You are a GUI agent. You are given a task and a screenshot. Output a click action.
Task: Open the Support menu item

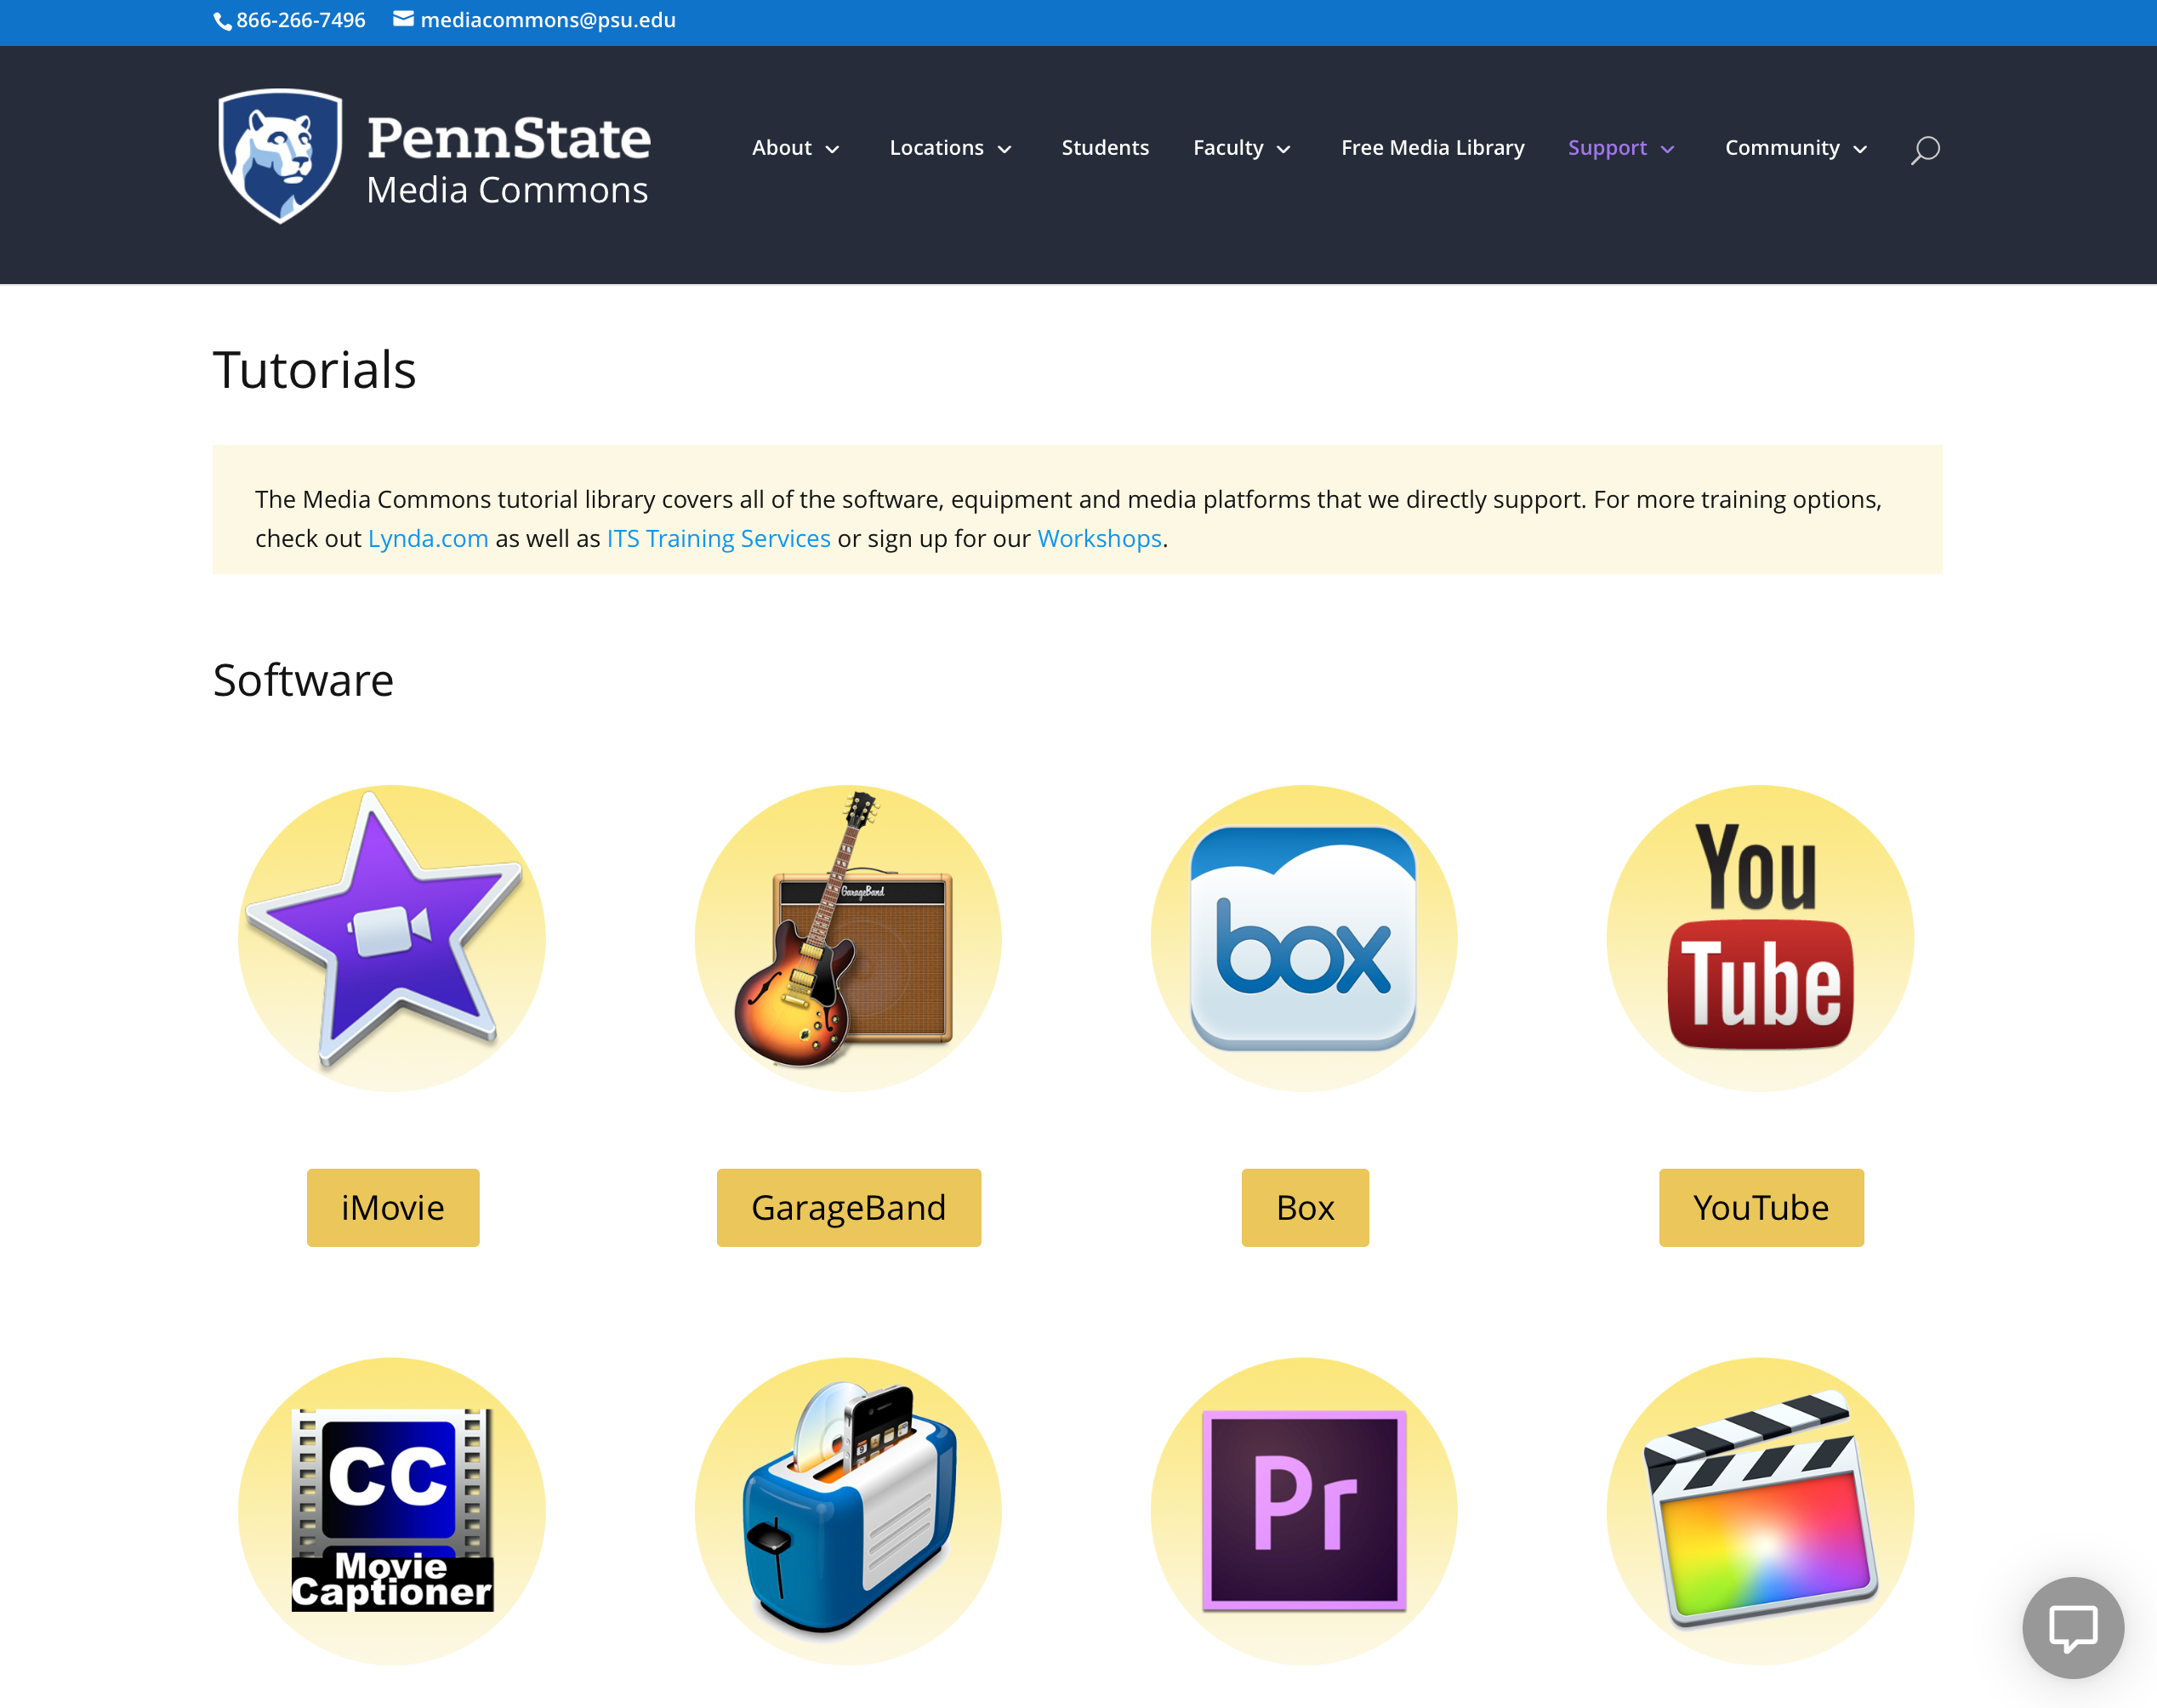click(x=1607, y=148)
